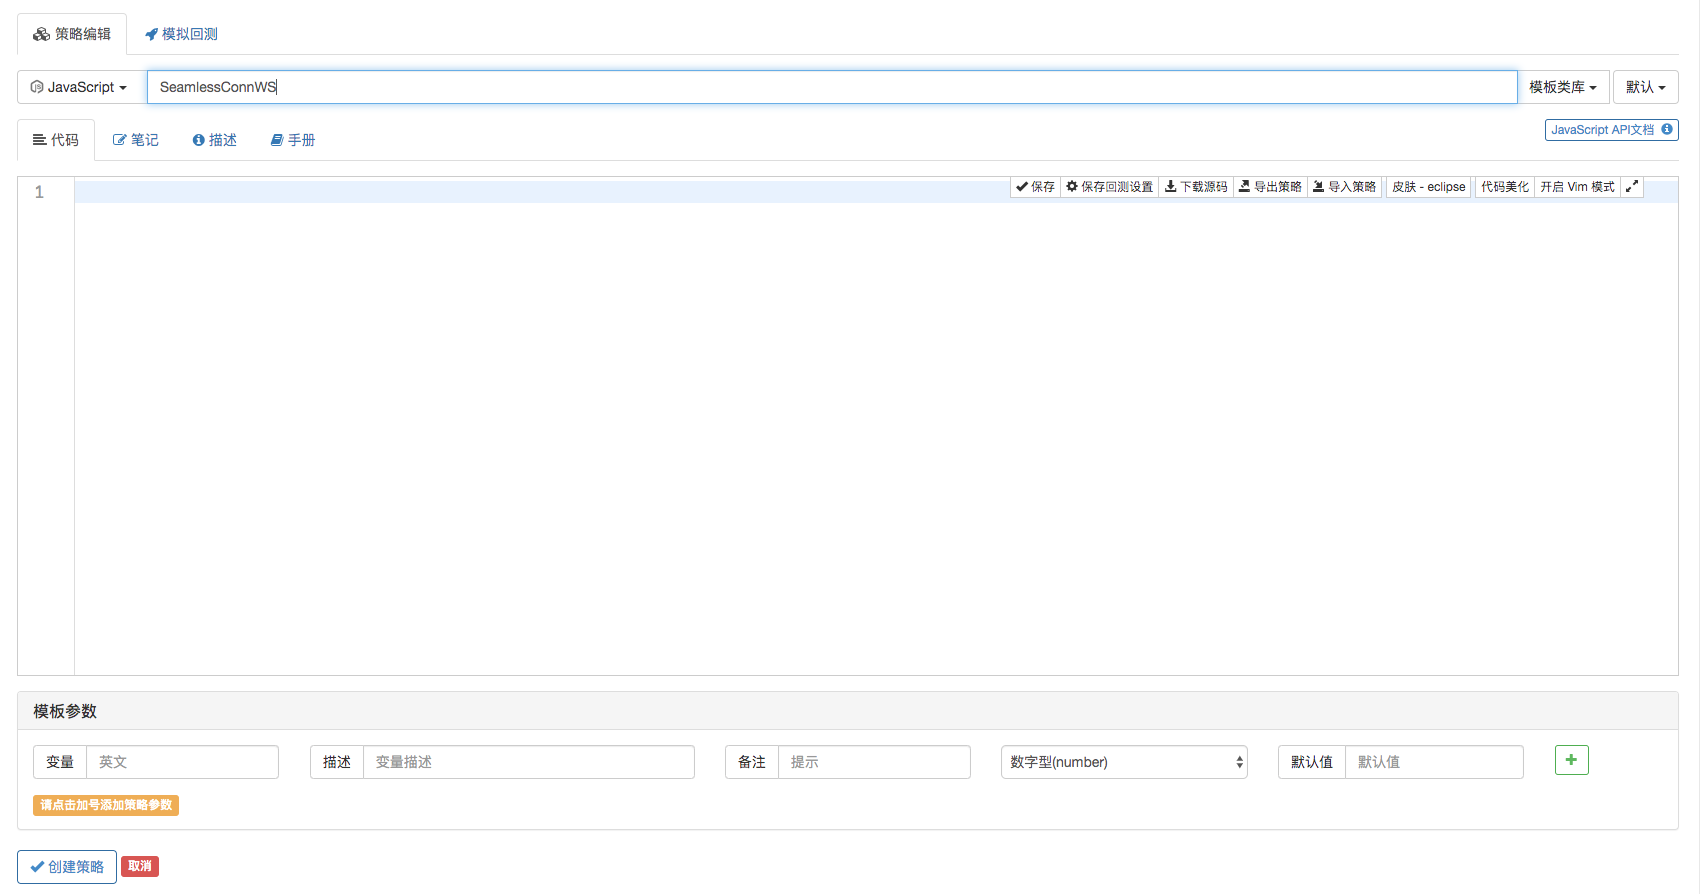
Task: Select the 代码 sub-tab
Action: pyautogui.click(x=56, y=140)
